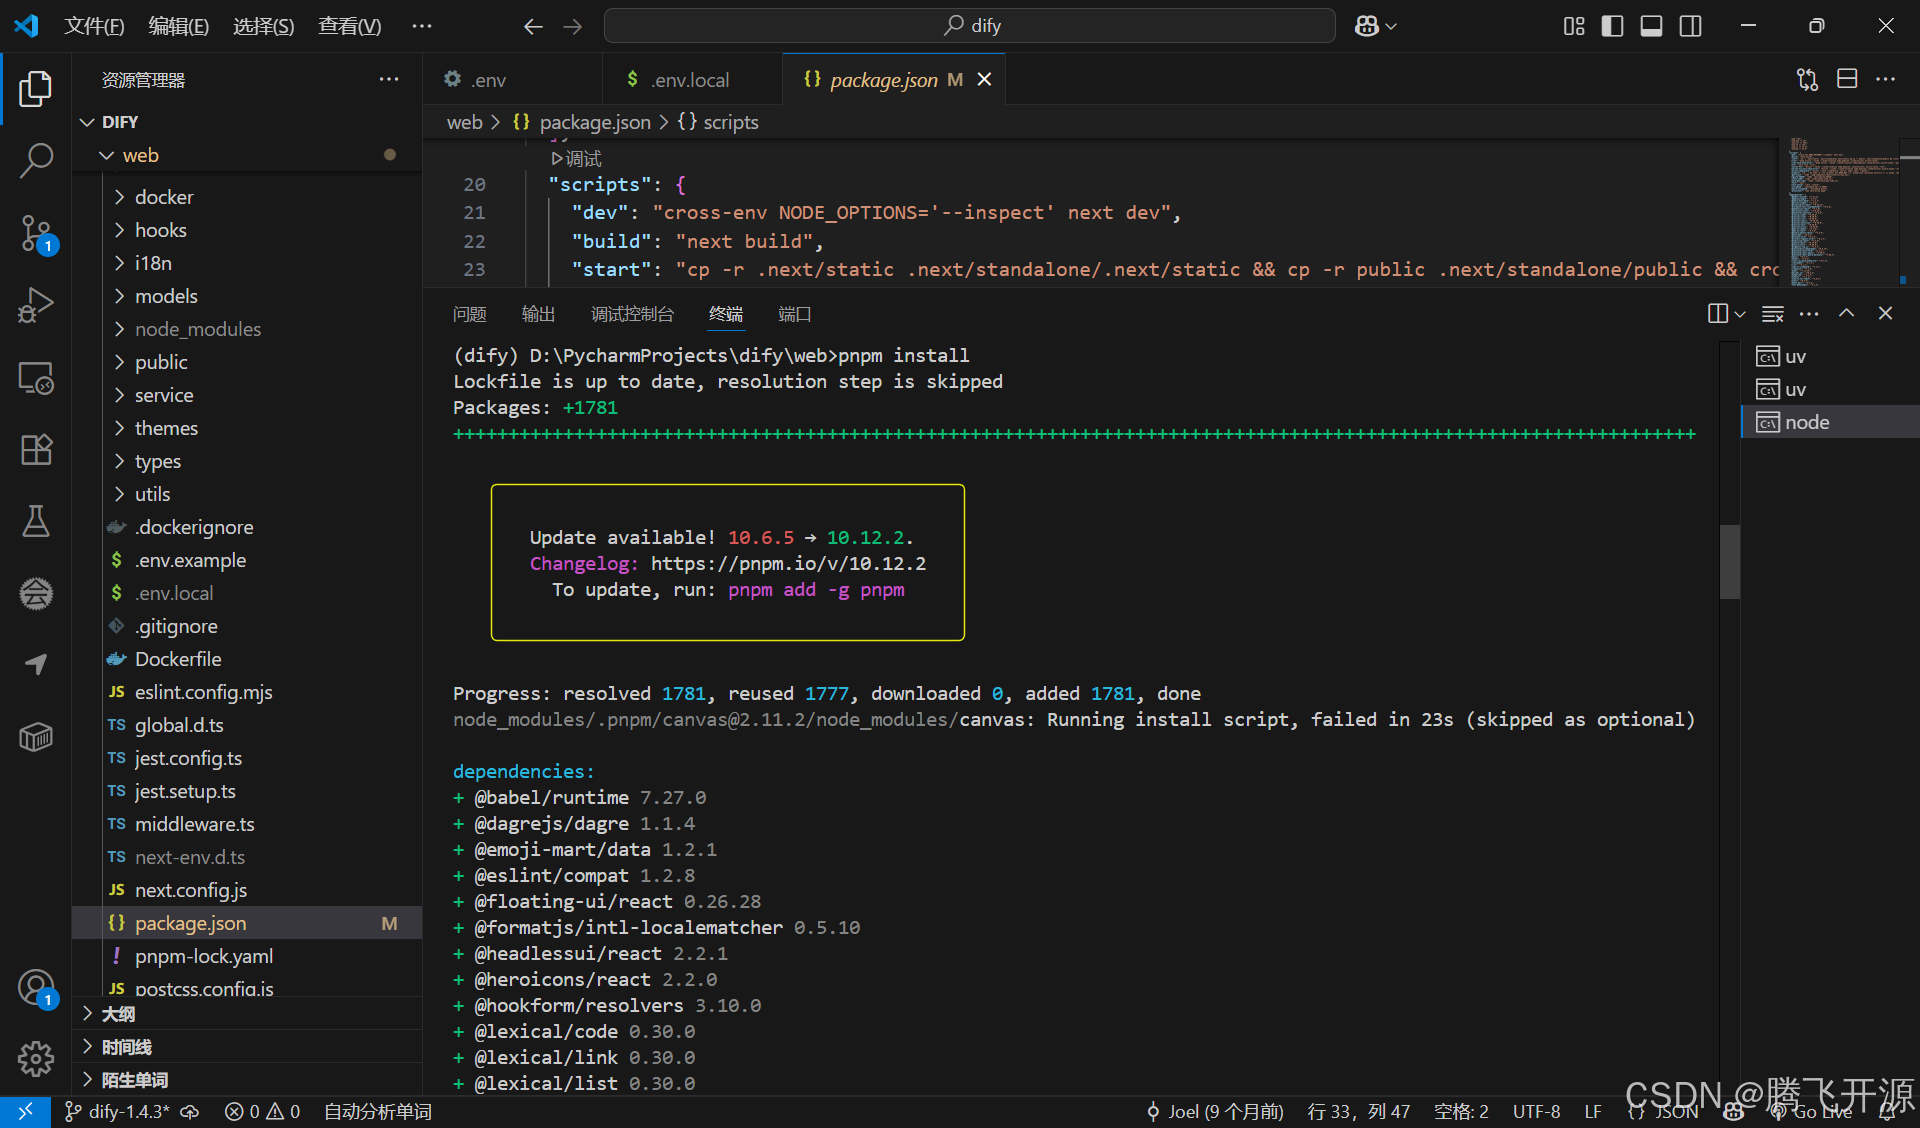Expand the node_modules folder

(x=198, y=329)
